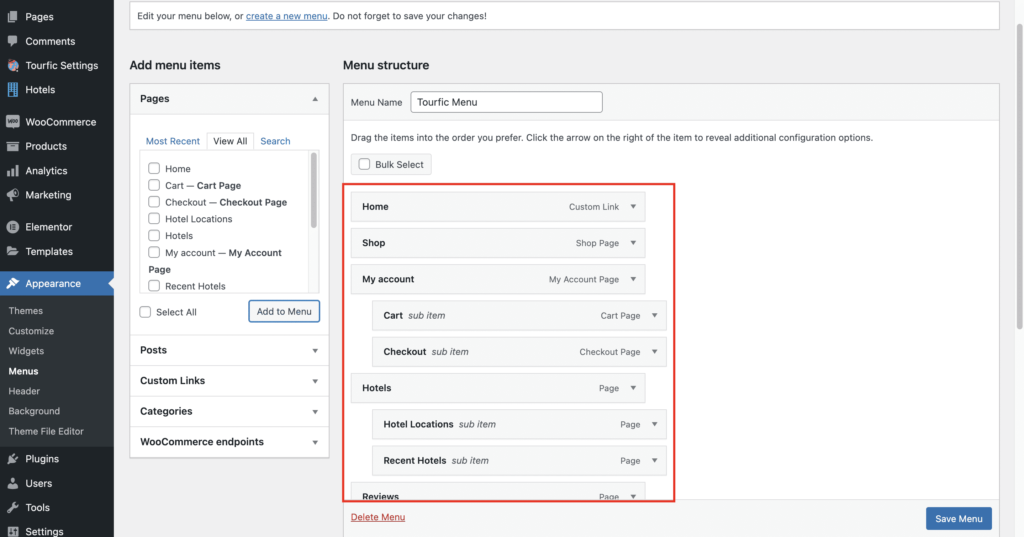Click the Marketing megaphone icon

tap(12, 195)
